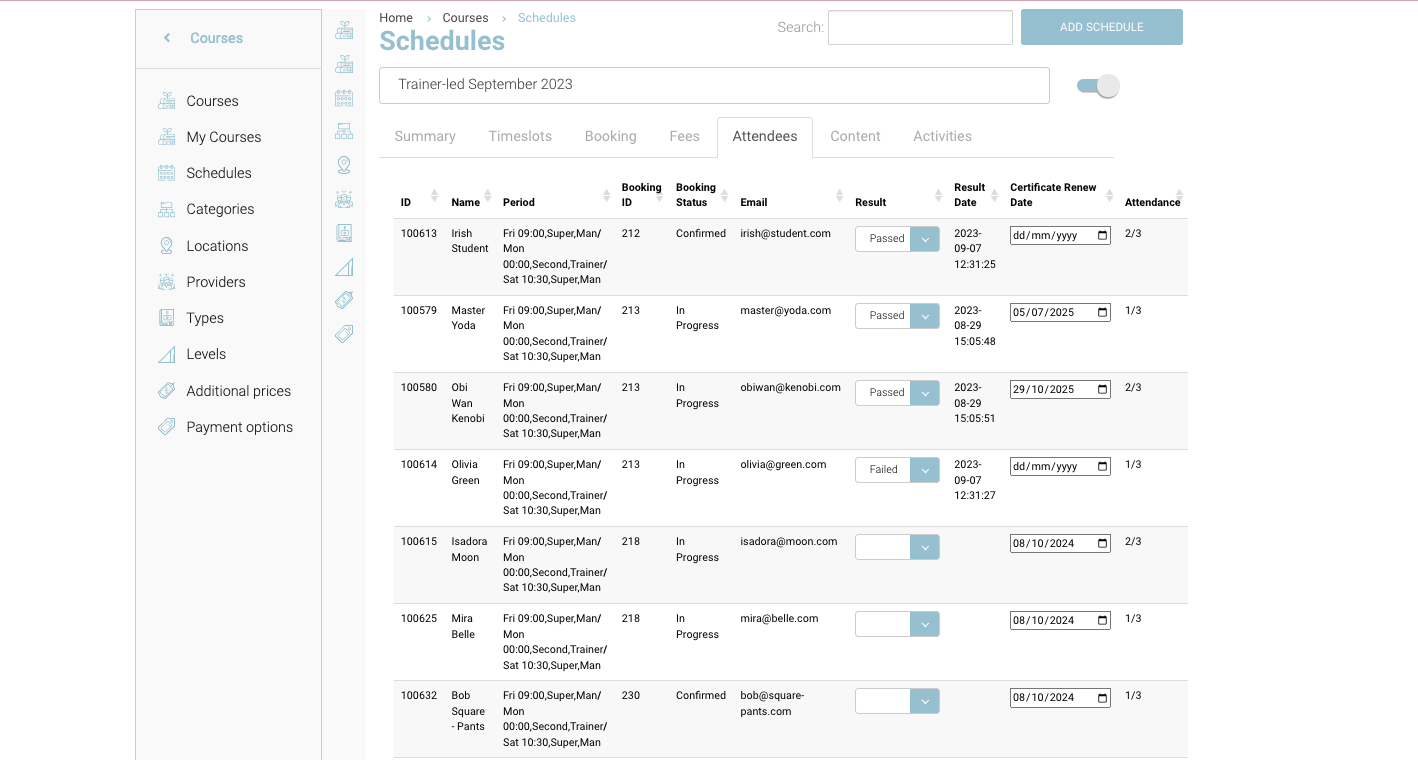The height and width of the screenshot is (760, 1418).
Task: Toggle the schedule active switch
Action: (1097, 86)
